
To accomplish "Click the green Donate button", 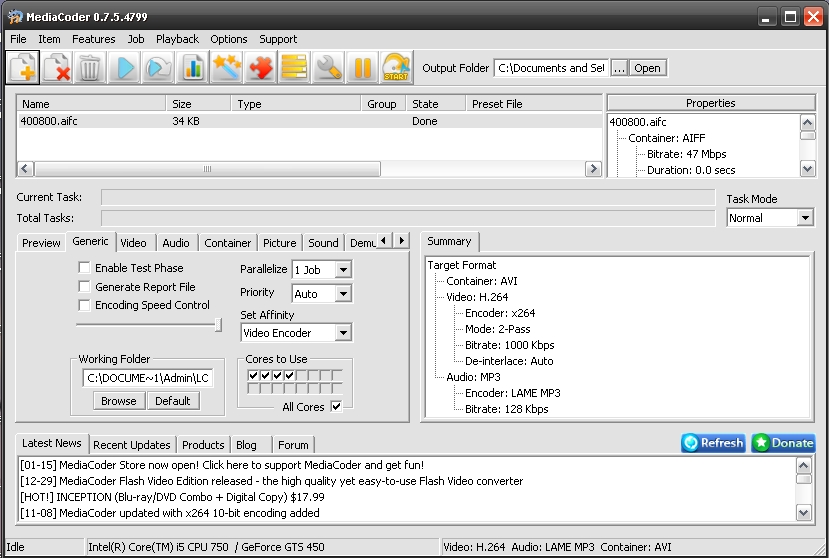I will click(784, 443).
